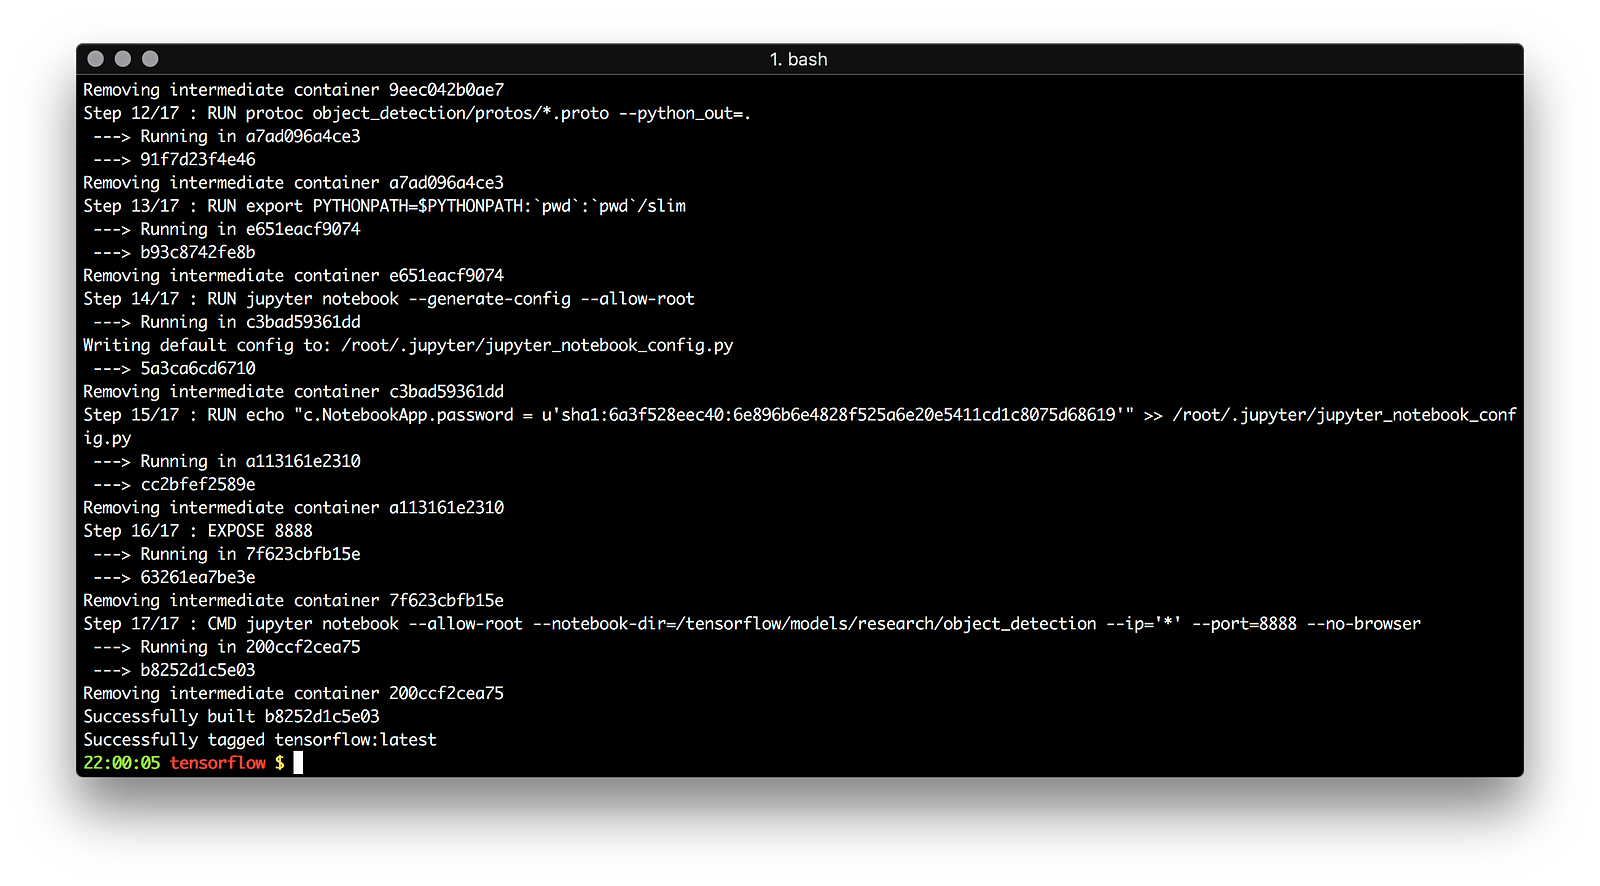Click 'Running in a113161e2310' line
The image size is (1600, 886).
[227, 462]
